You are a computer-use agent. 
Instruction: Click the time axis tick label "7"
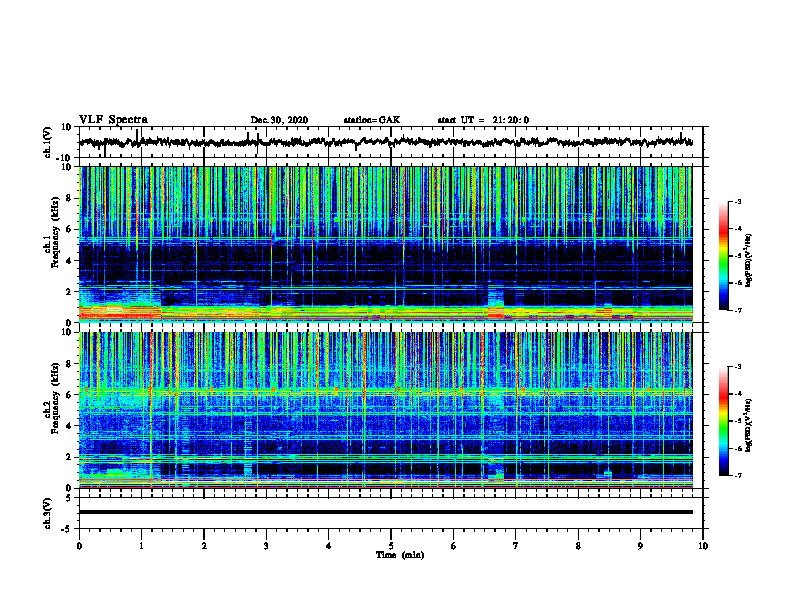tap(515, 546)
